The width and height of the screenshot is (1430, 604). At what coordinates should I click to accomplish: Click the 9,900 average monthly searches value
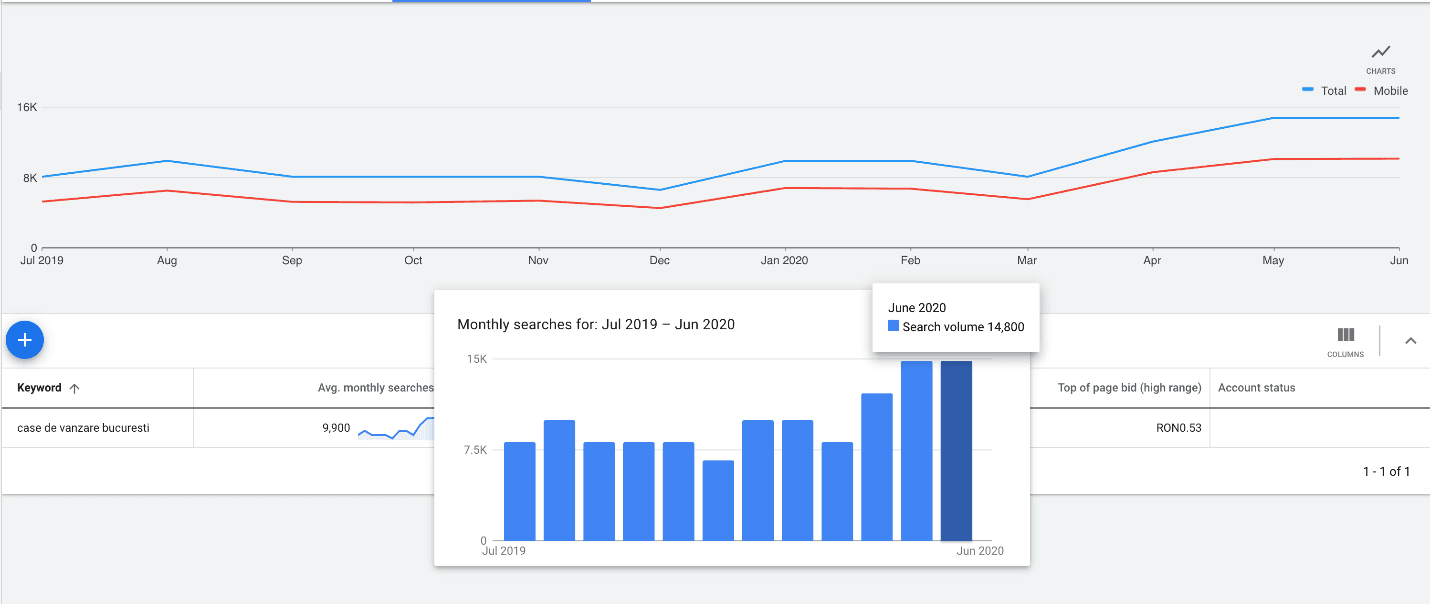(x=336, y=428)
